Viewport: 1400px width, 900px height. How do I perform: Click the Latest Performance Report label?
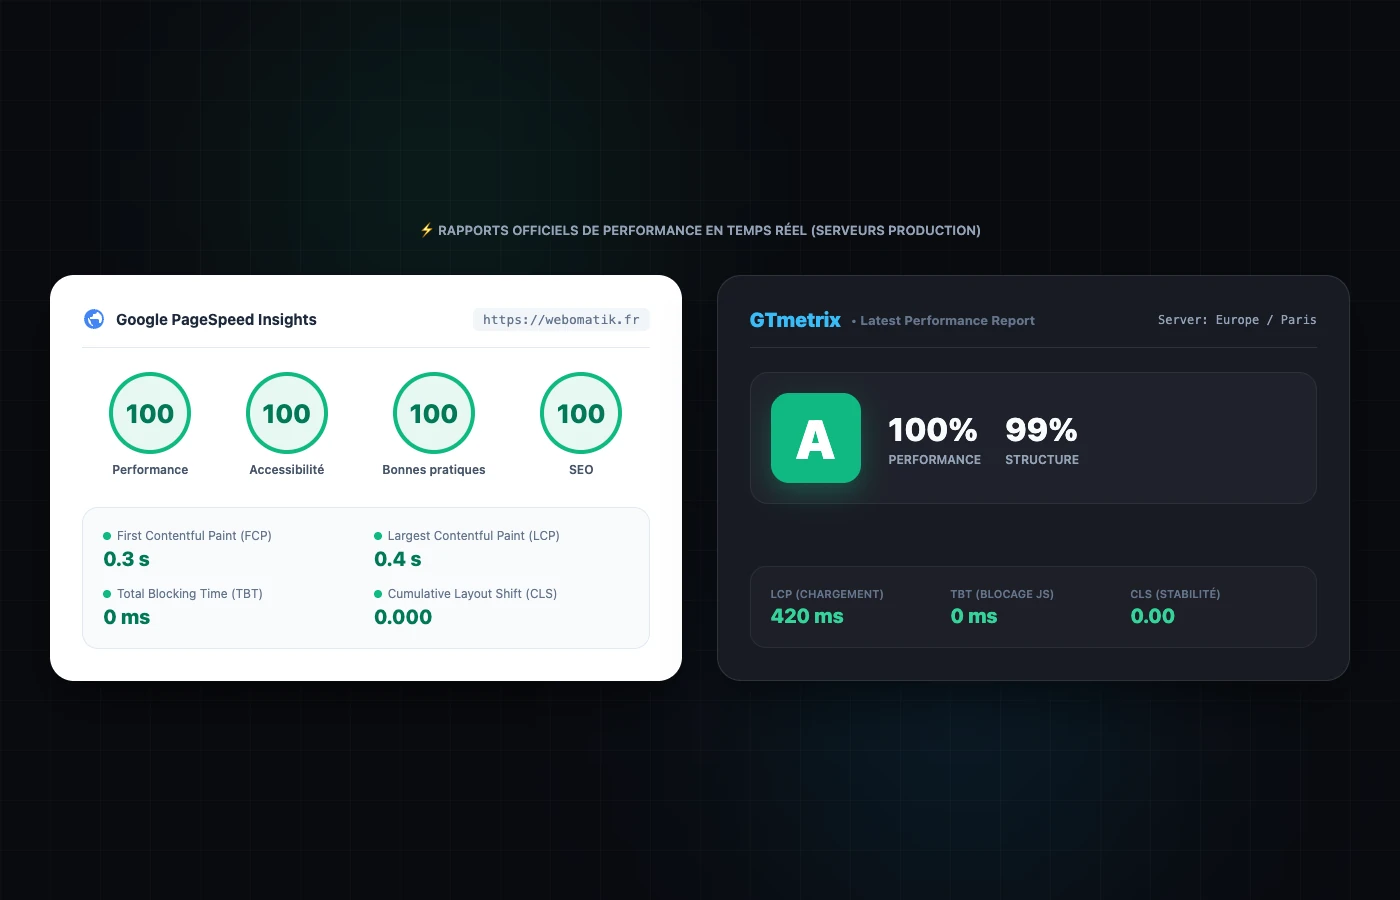(x=947, y=321)
